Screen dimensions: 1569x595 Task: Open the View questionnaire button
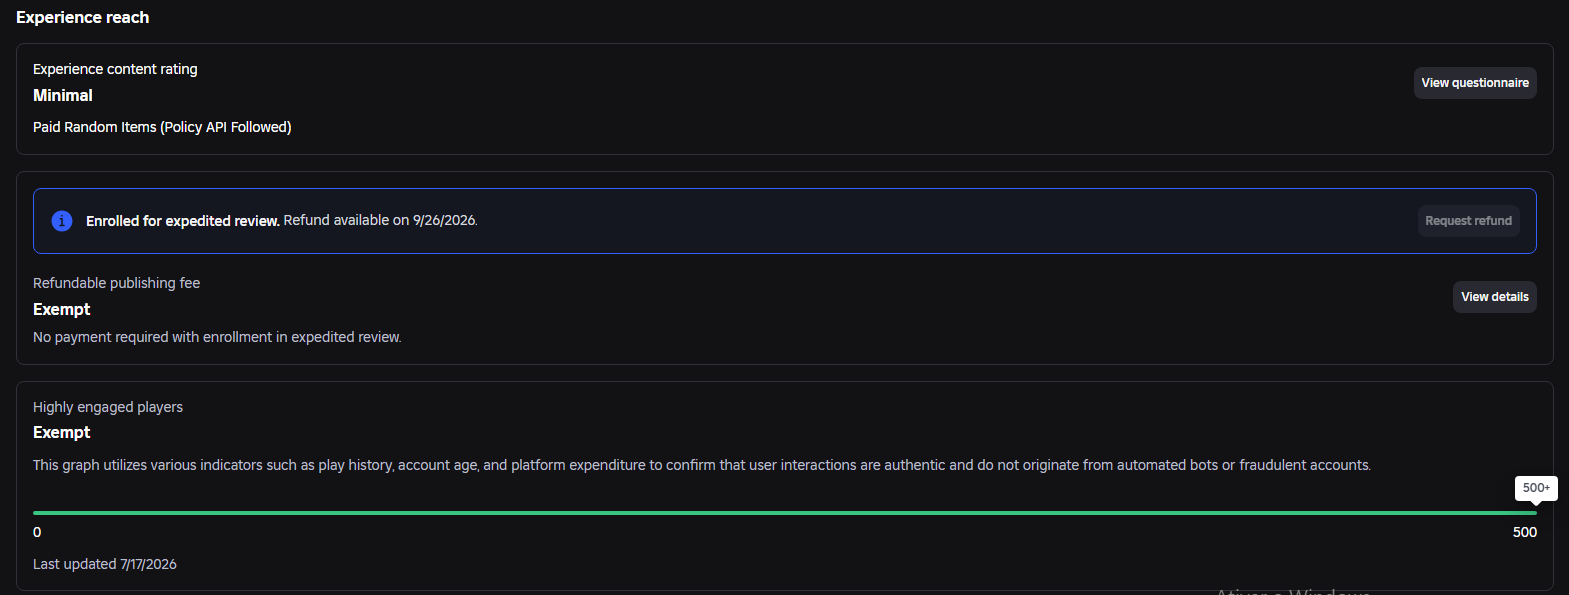[1475, 83]
